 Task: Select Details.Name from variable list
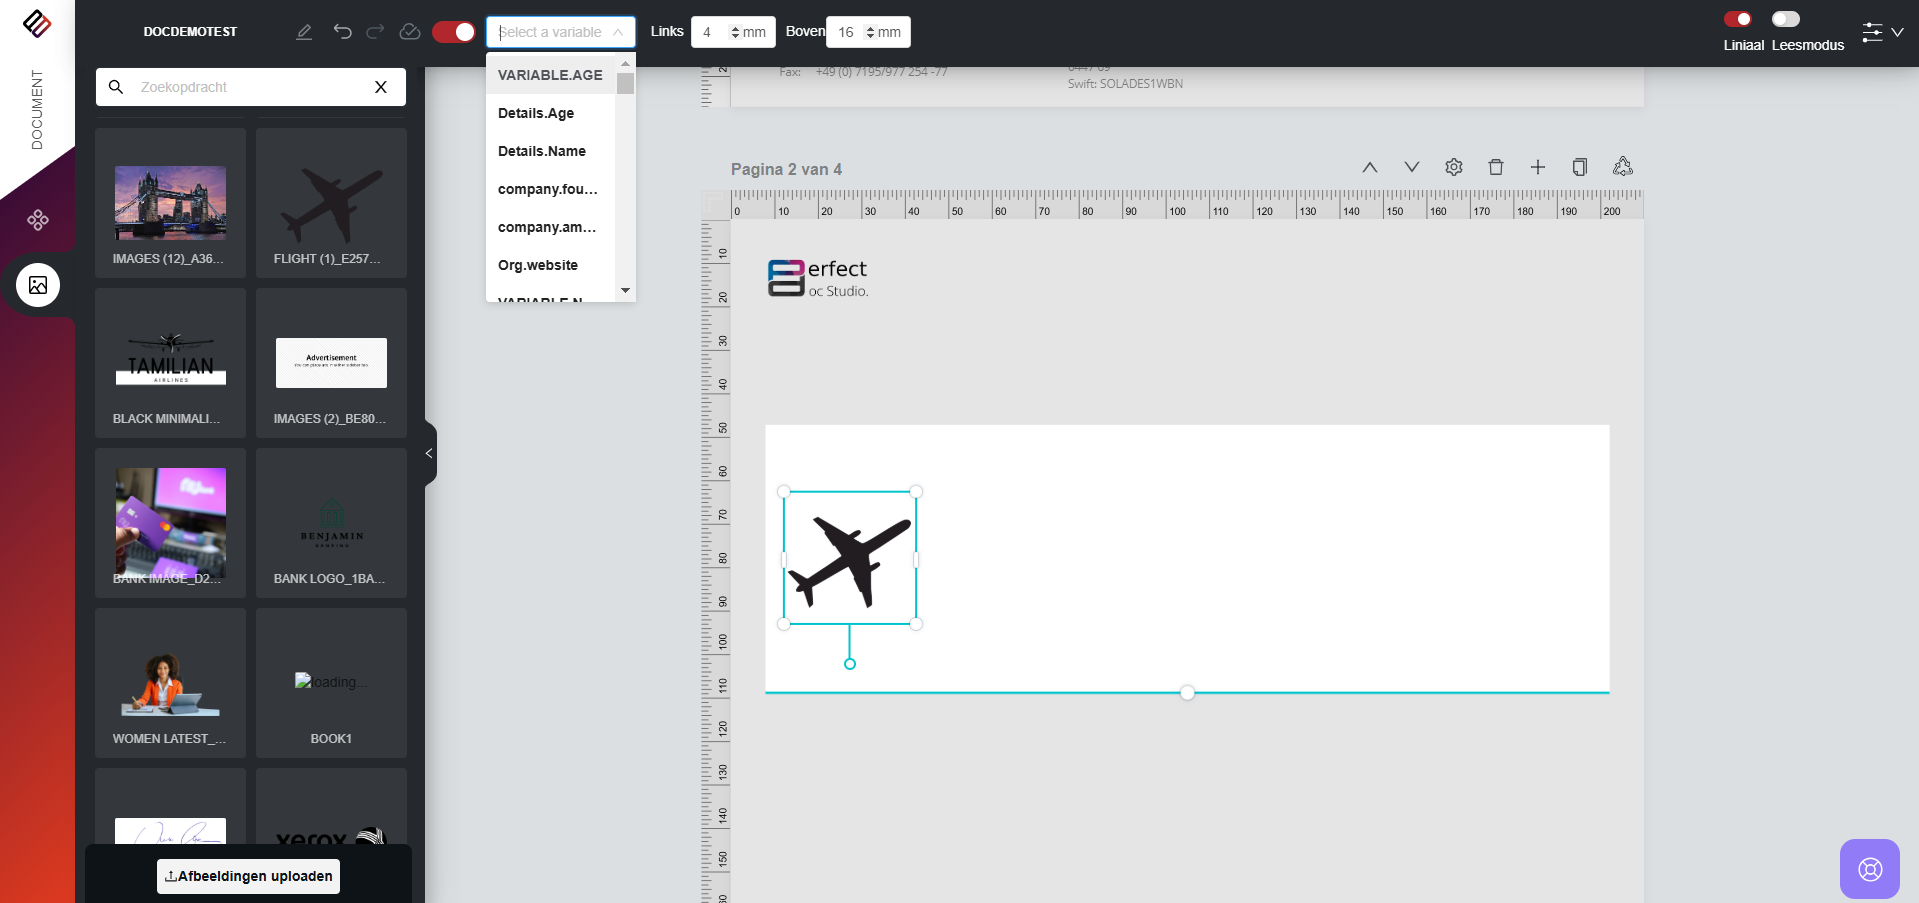pos(542,151)
